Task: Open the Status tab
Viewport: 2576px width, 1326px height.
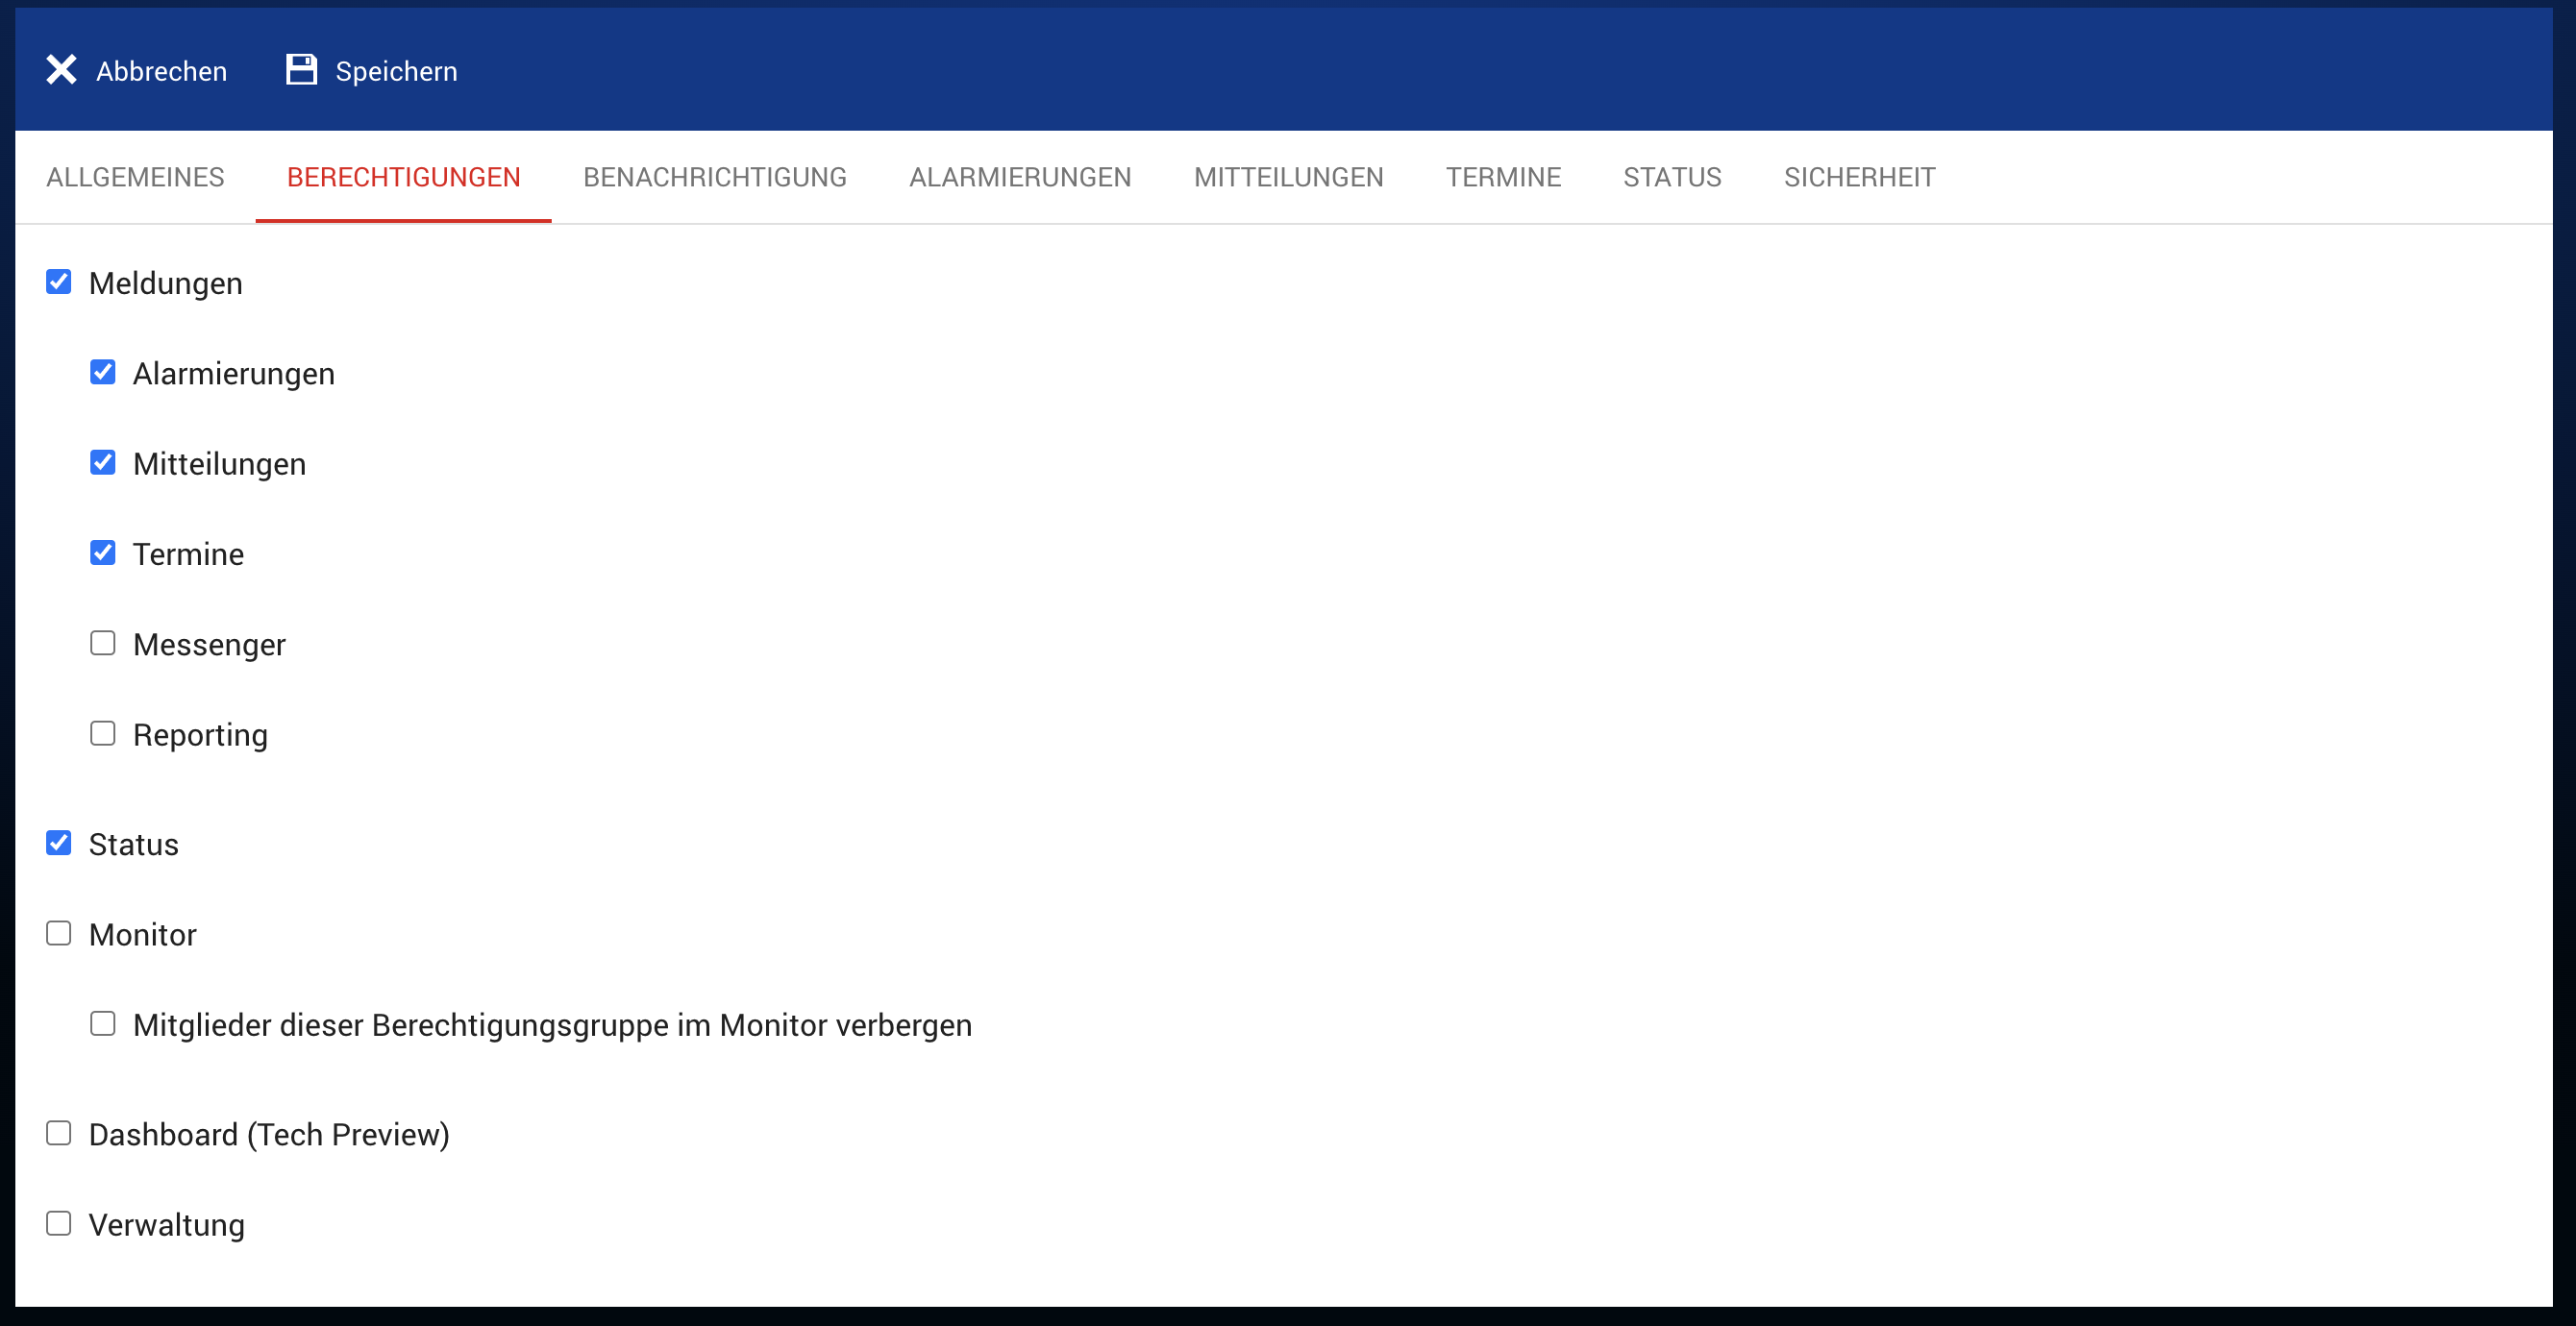Action: coord(1671,177)
